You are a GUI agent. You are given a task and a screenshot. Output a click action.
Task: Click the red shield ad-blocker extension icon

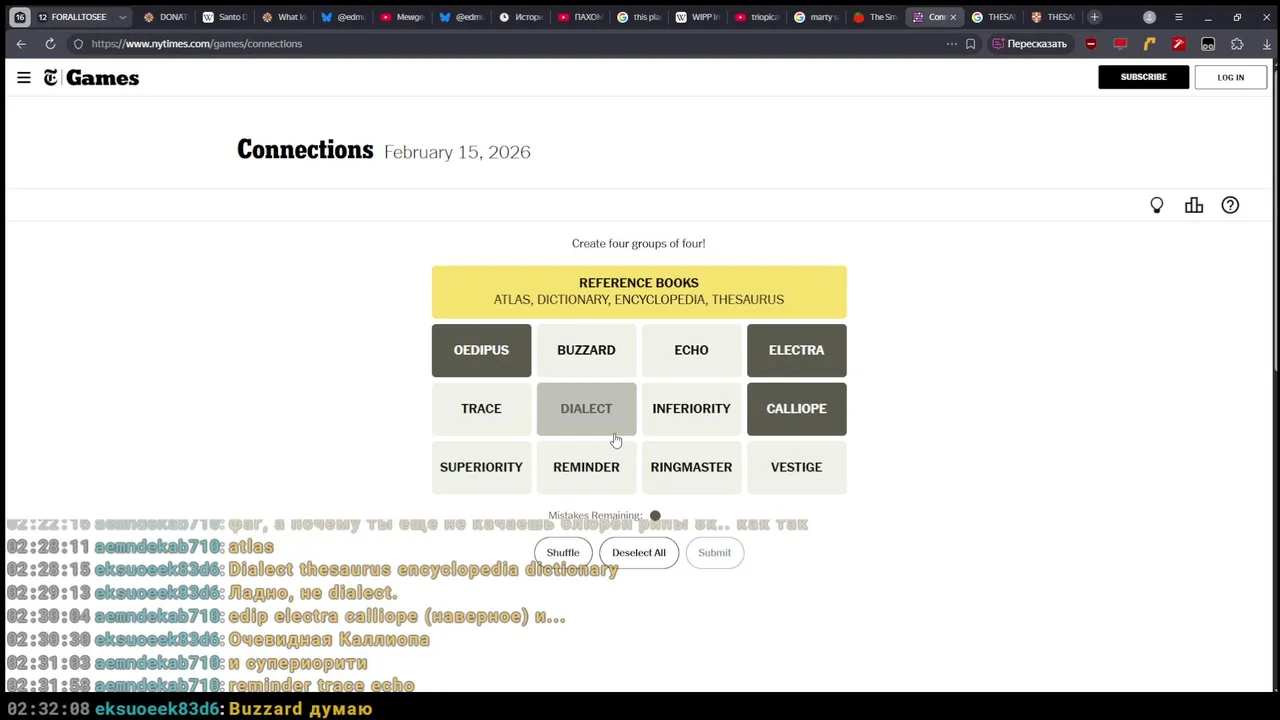[x=1091, y=44]
